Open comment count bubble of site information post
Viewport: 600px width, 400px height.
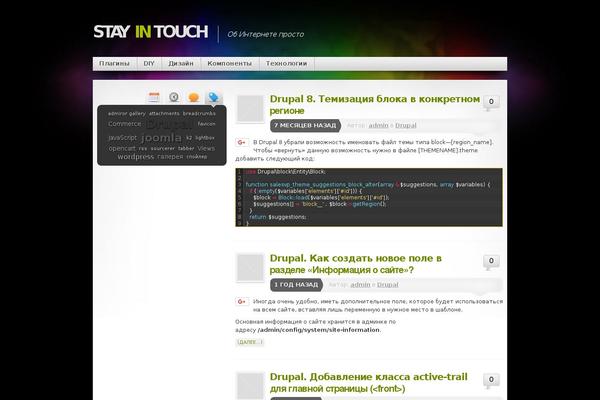pyautogui.click(x=491, y=261)
